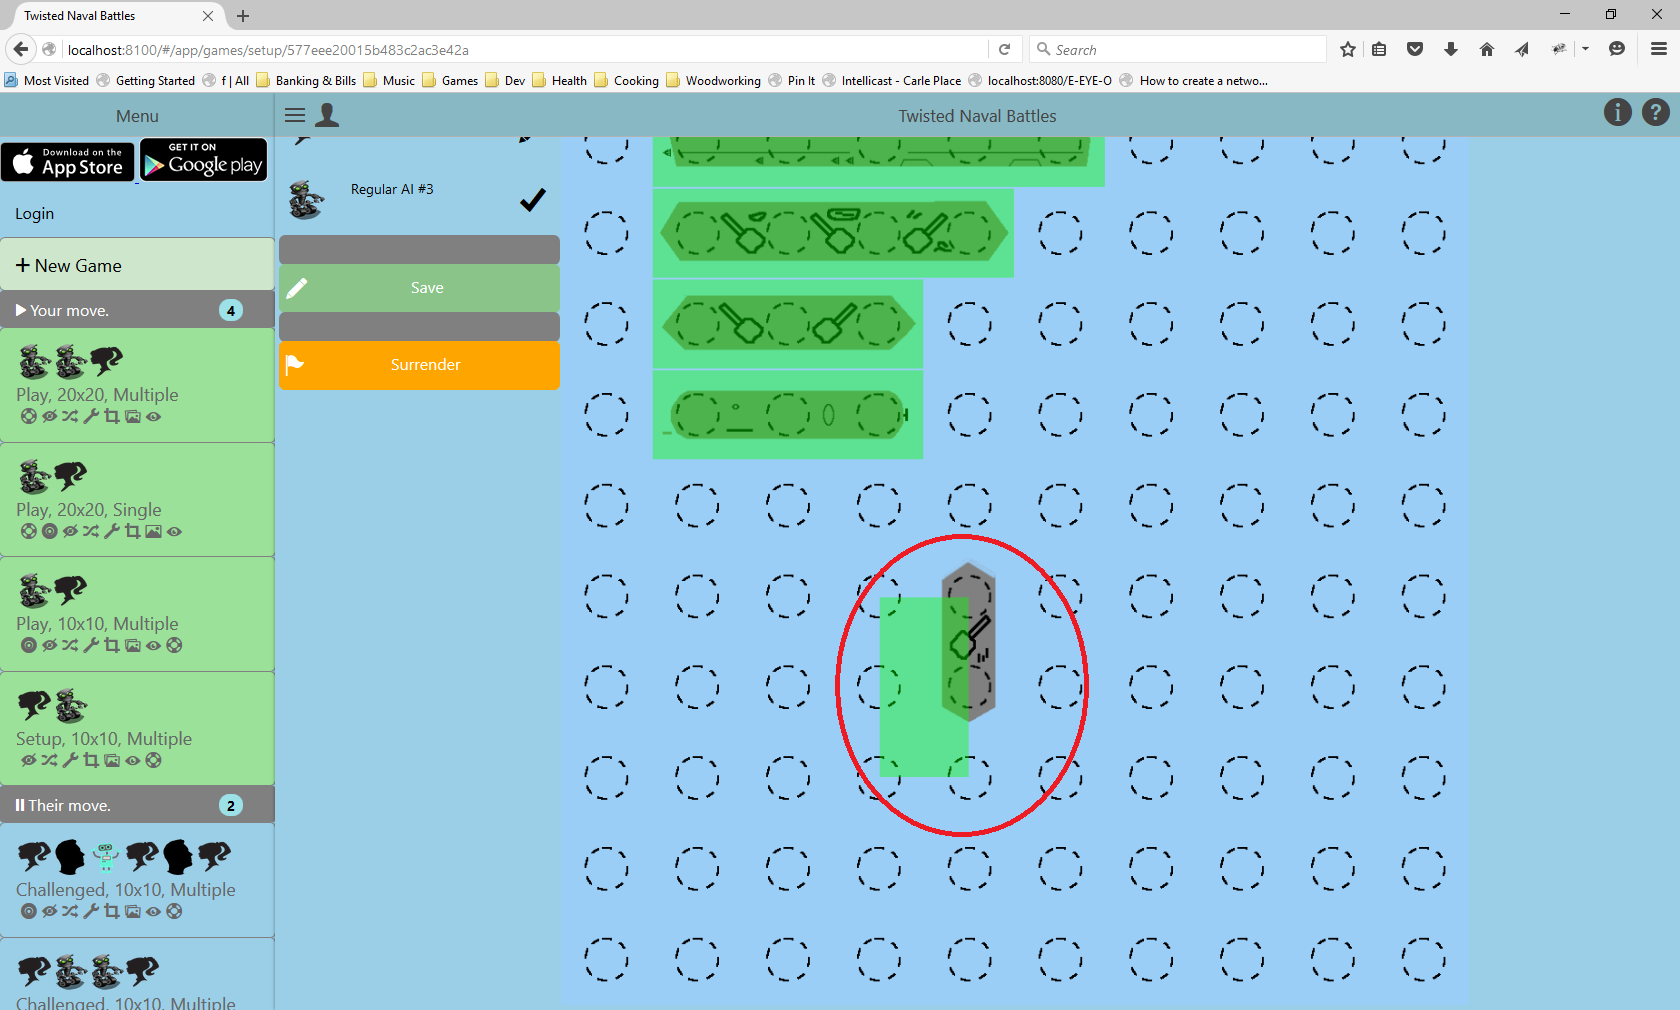Open the Health bookmark folder
1680x1010 pixels.
[x=560, y=81]
